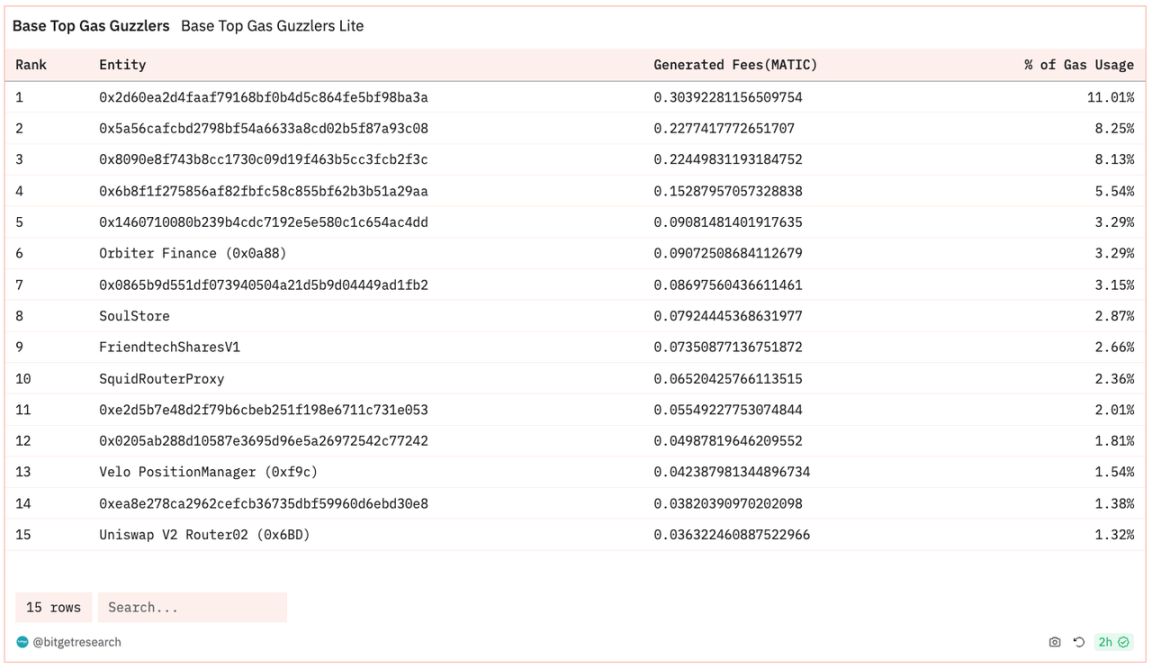Click the fee value 0.22449831193184752
Image resolution: width=1152 pixels, height=669 pixels.
728,159
